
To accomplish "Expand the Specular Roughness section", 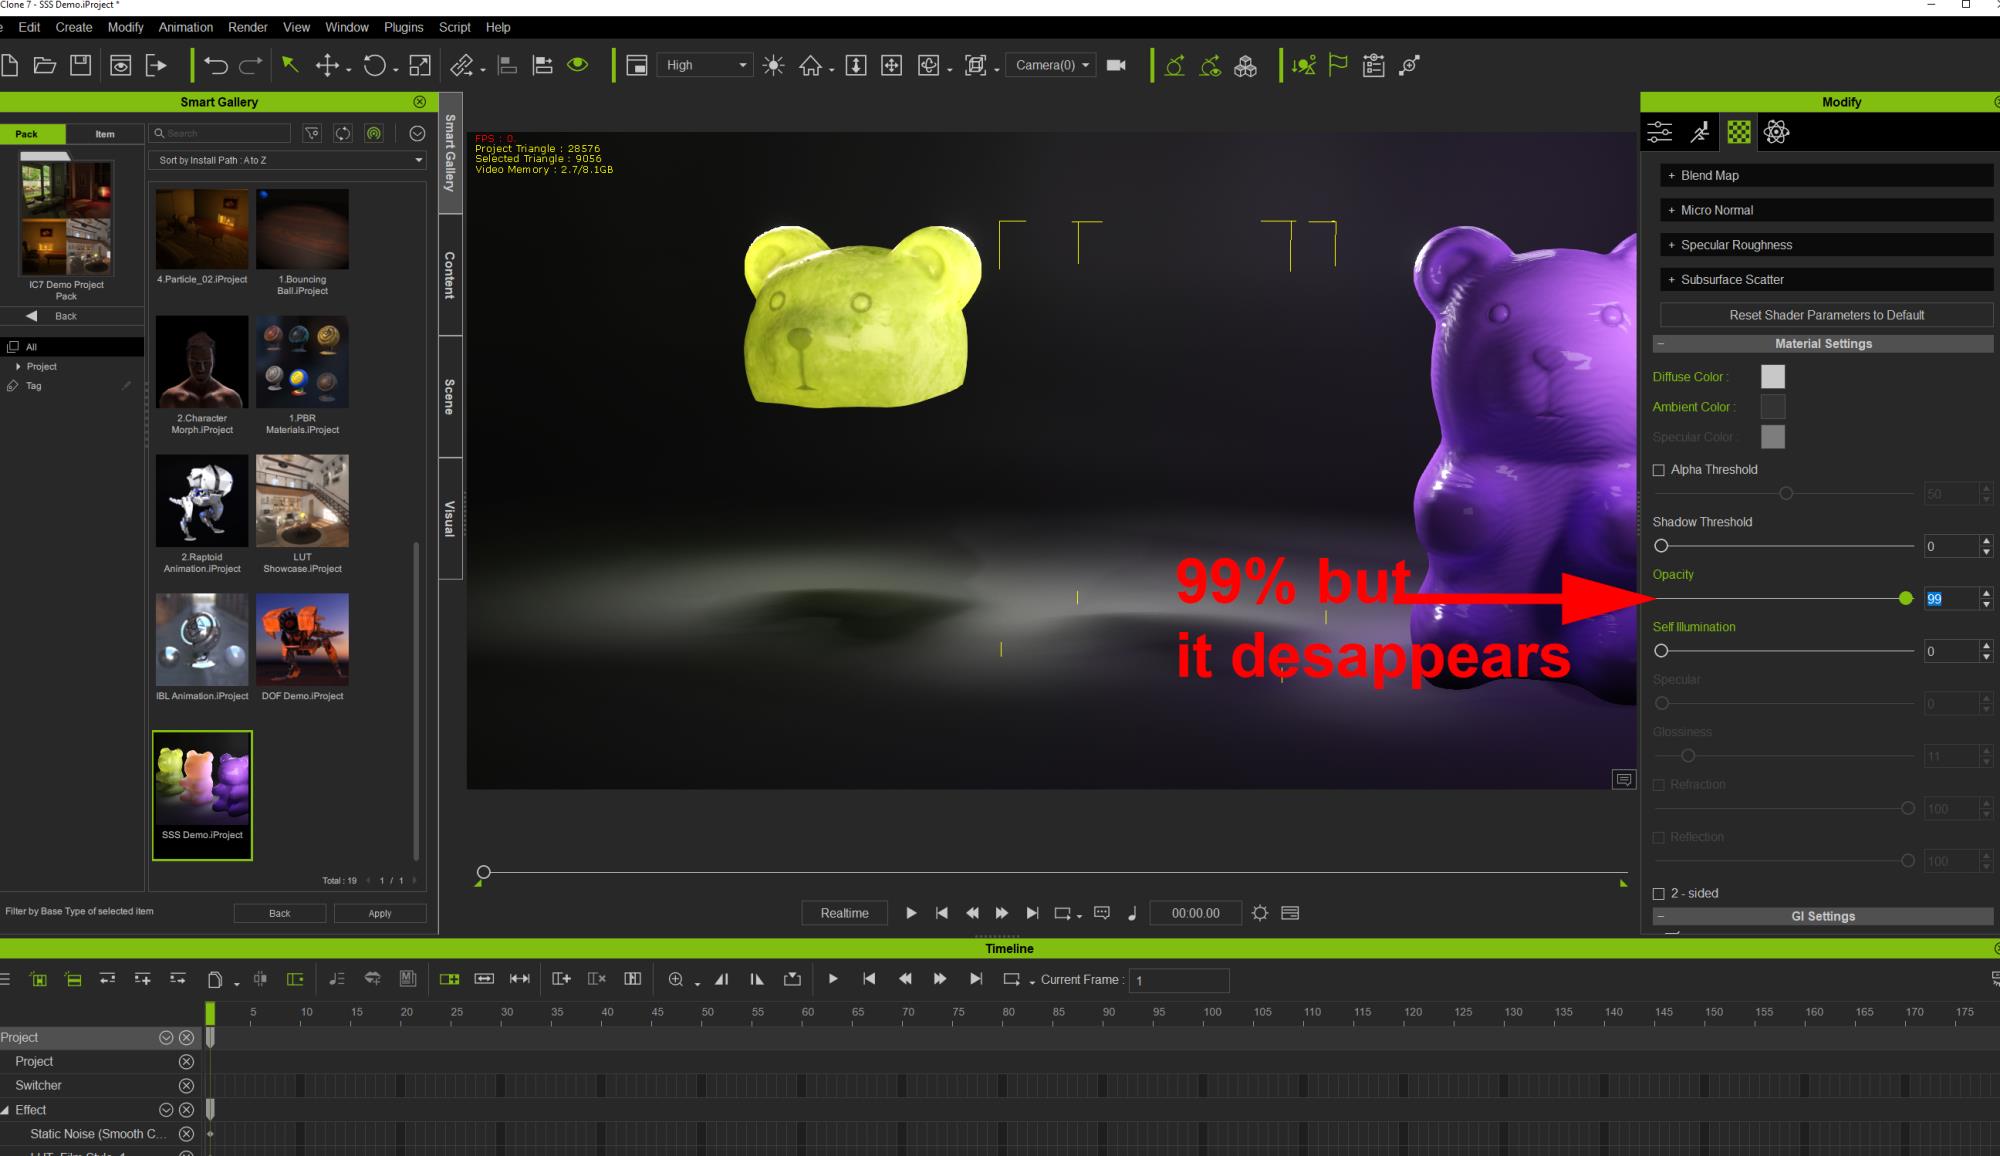I will (1826, 245).
